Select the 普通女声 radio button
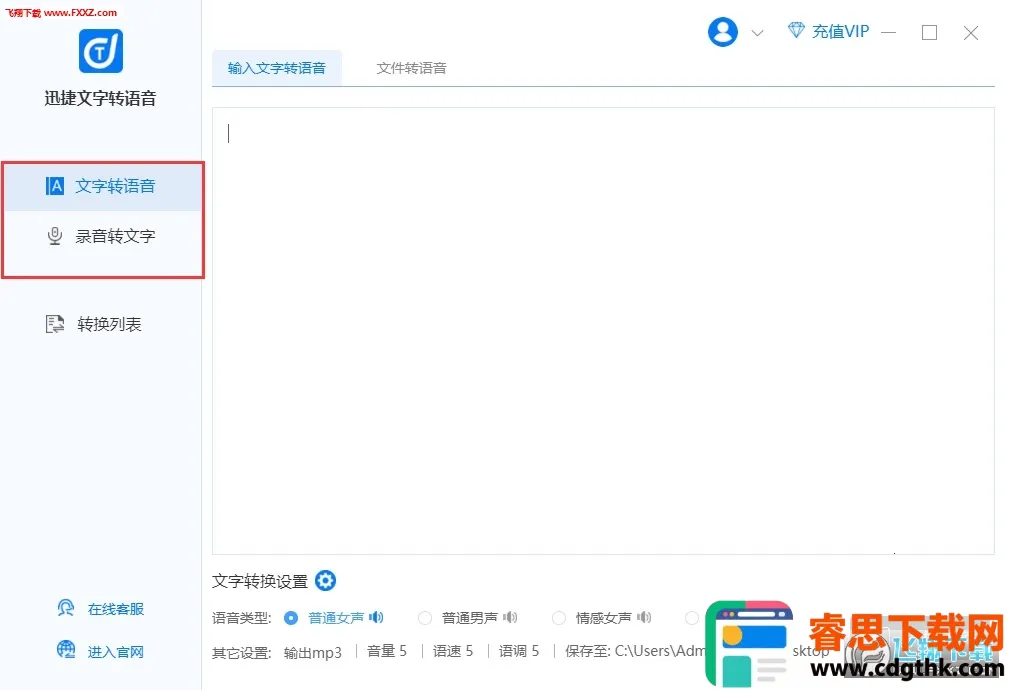Screen dimensions: 1010x690 291,618
